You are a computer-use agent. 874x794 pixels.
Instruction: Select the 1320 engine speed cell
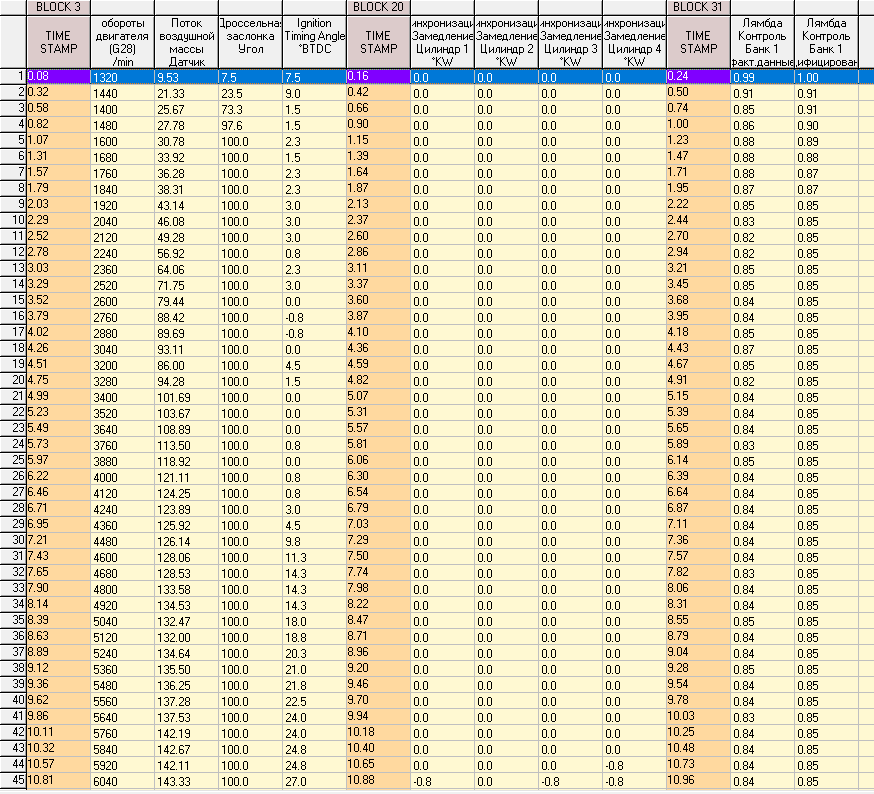click(x=120, y=76)
